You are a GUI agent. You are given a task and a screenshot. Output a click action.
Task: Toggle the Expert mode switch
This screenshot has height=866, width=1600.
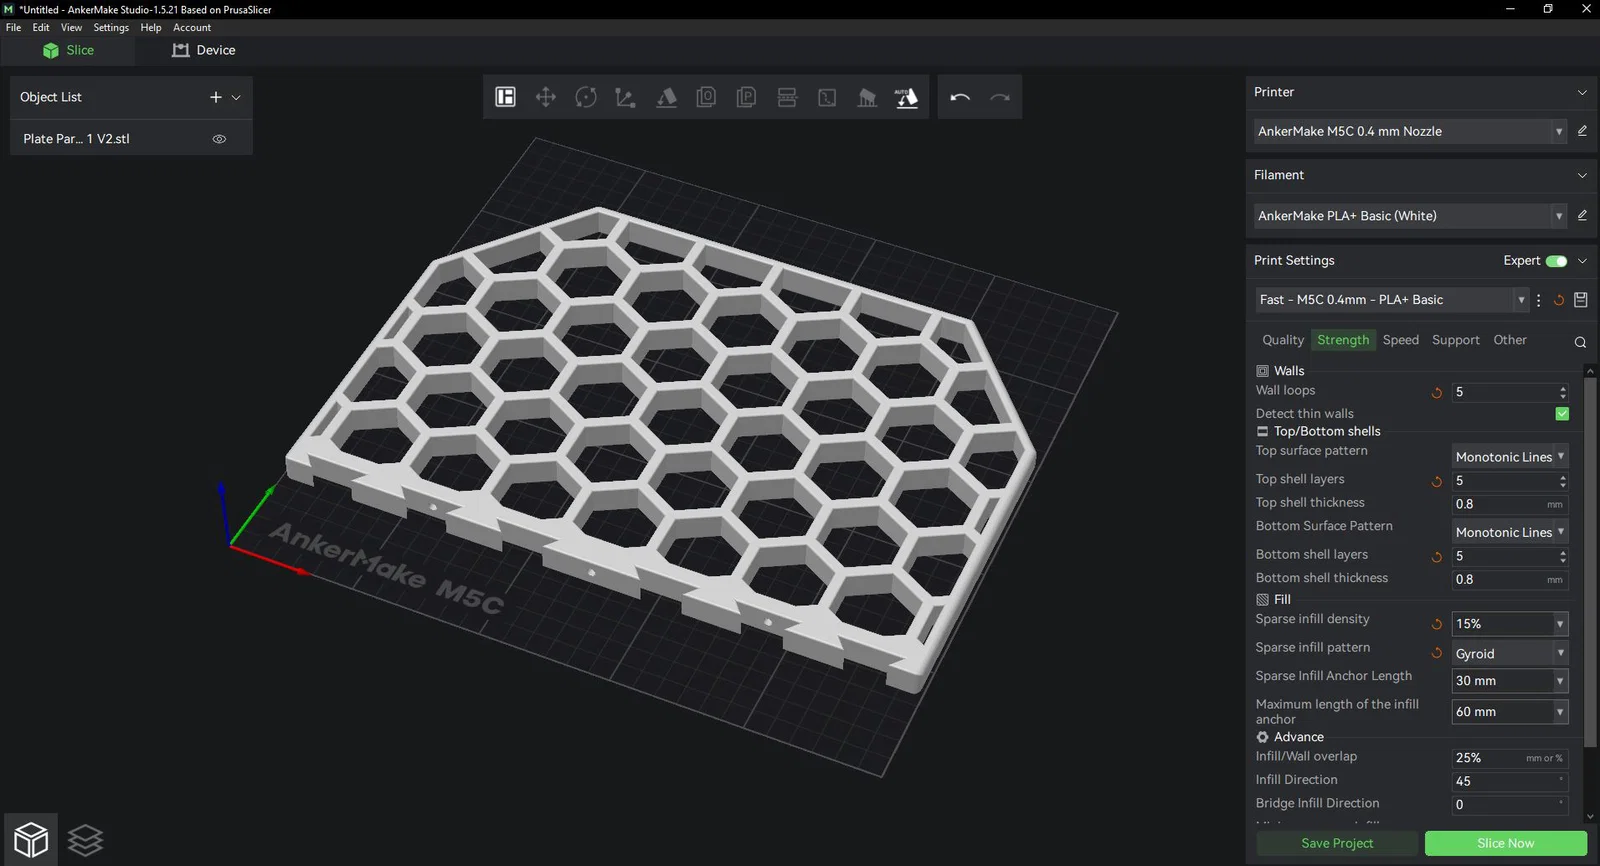[x=1556, y=261]
